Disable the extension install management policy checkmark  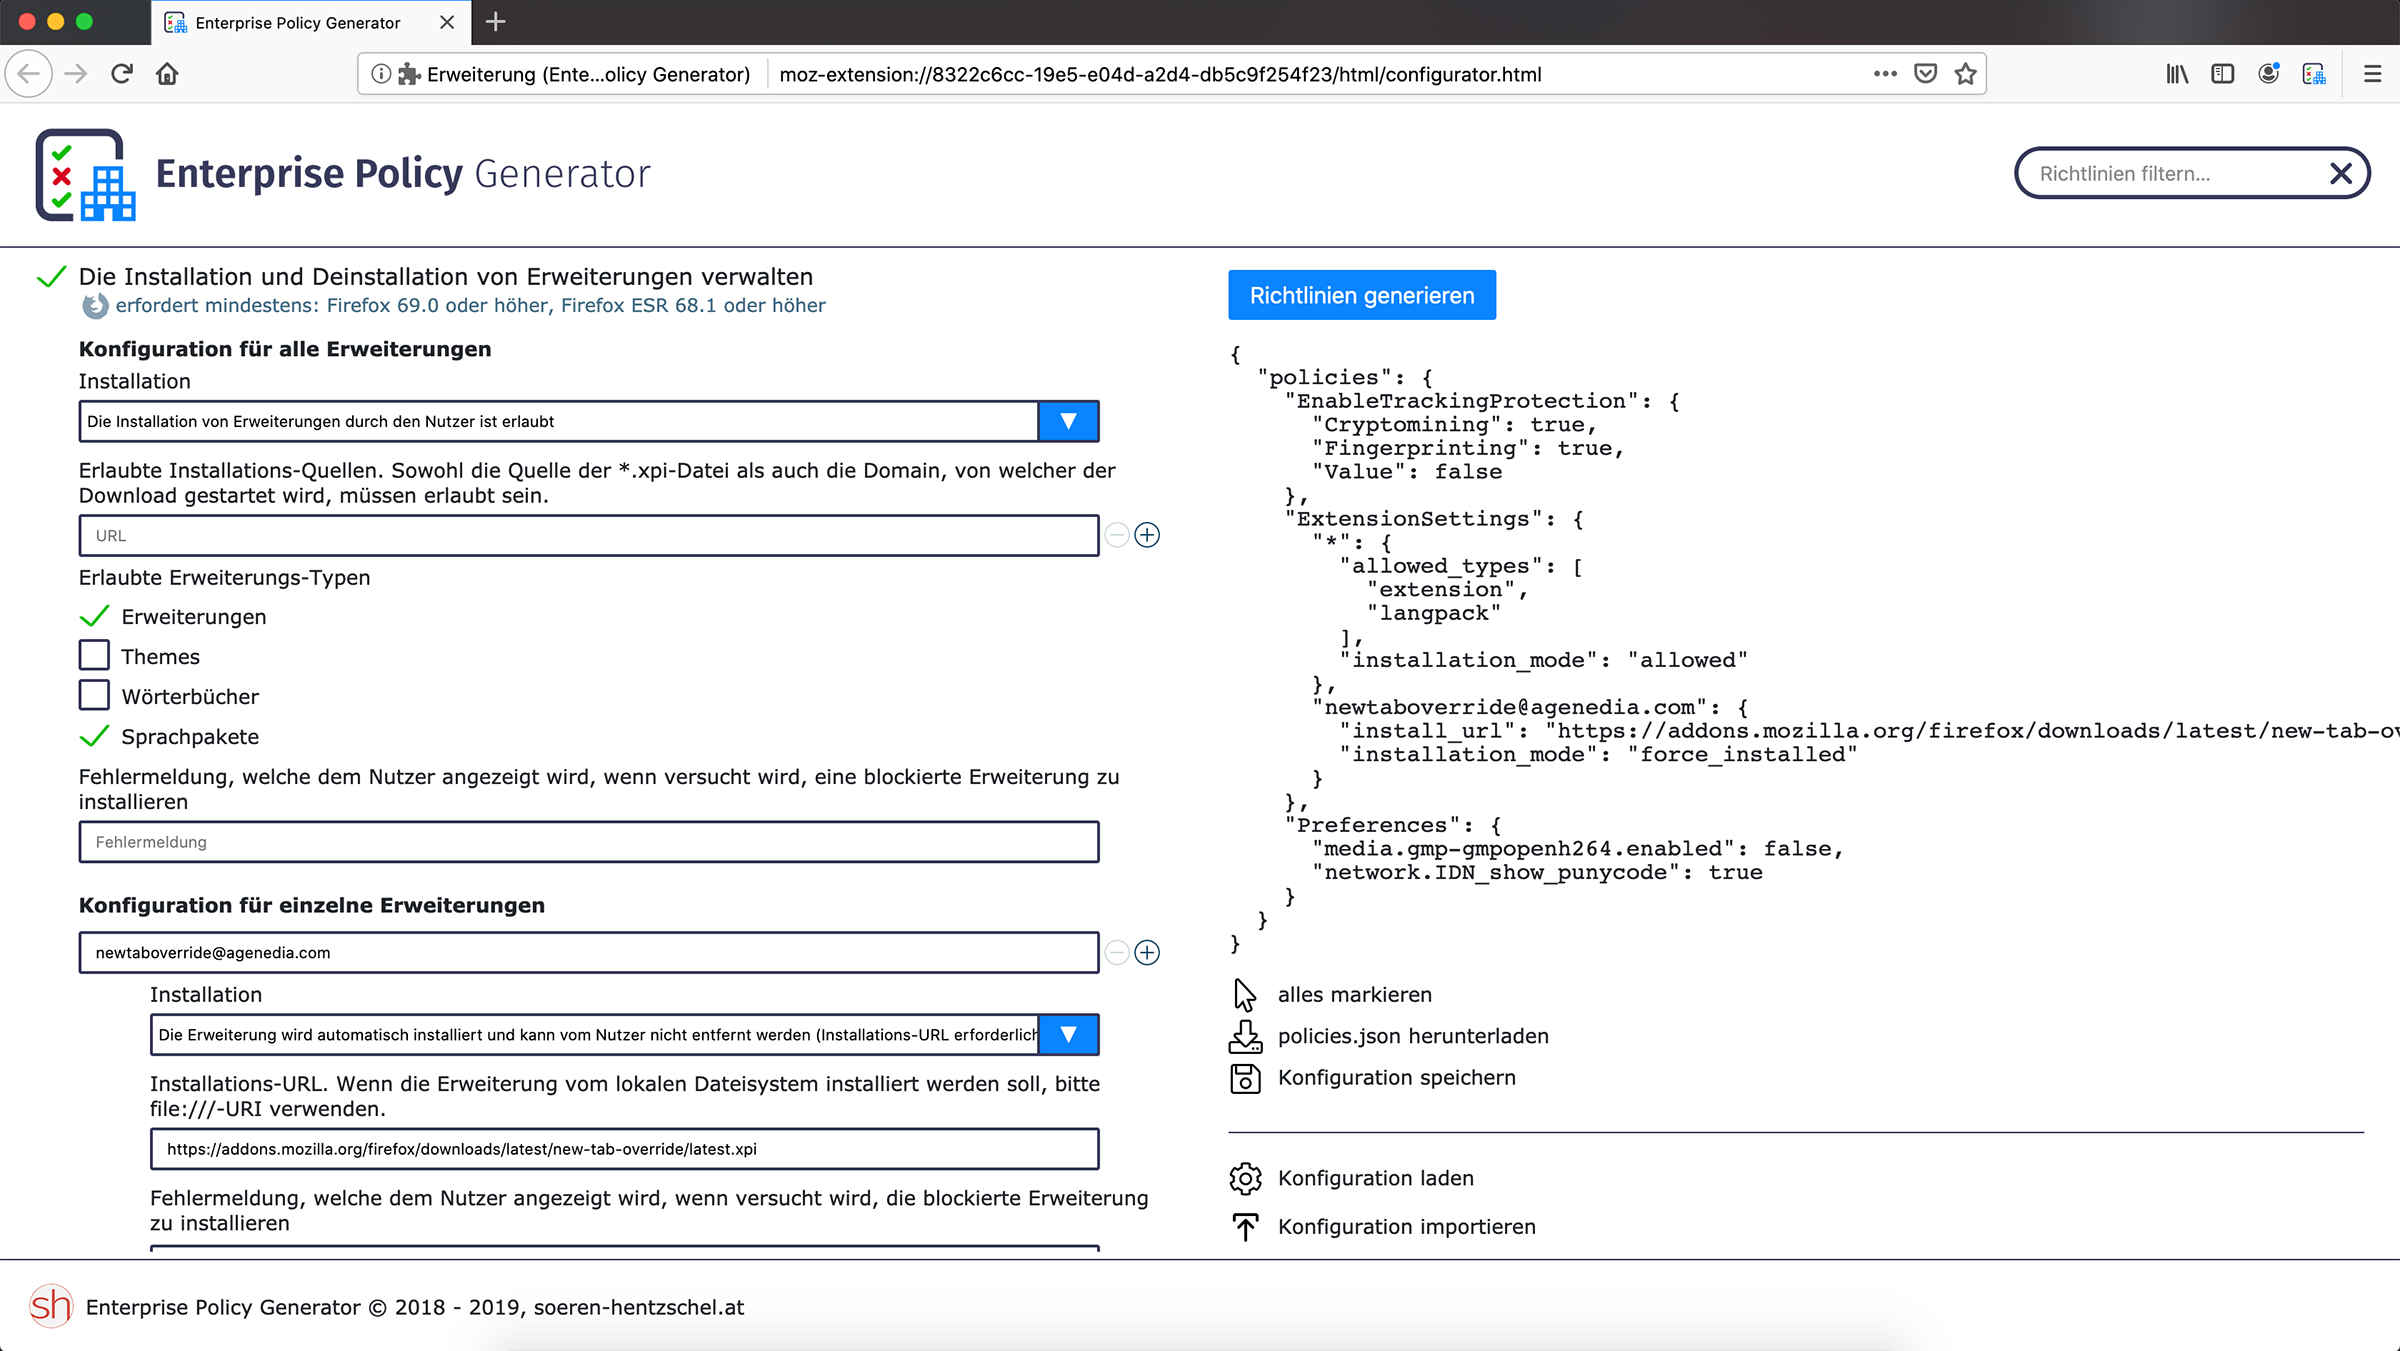(51, 276)
